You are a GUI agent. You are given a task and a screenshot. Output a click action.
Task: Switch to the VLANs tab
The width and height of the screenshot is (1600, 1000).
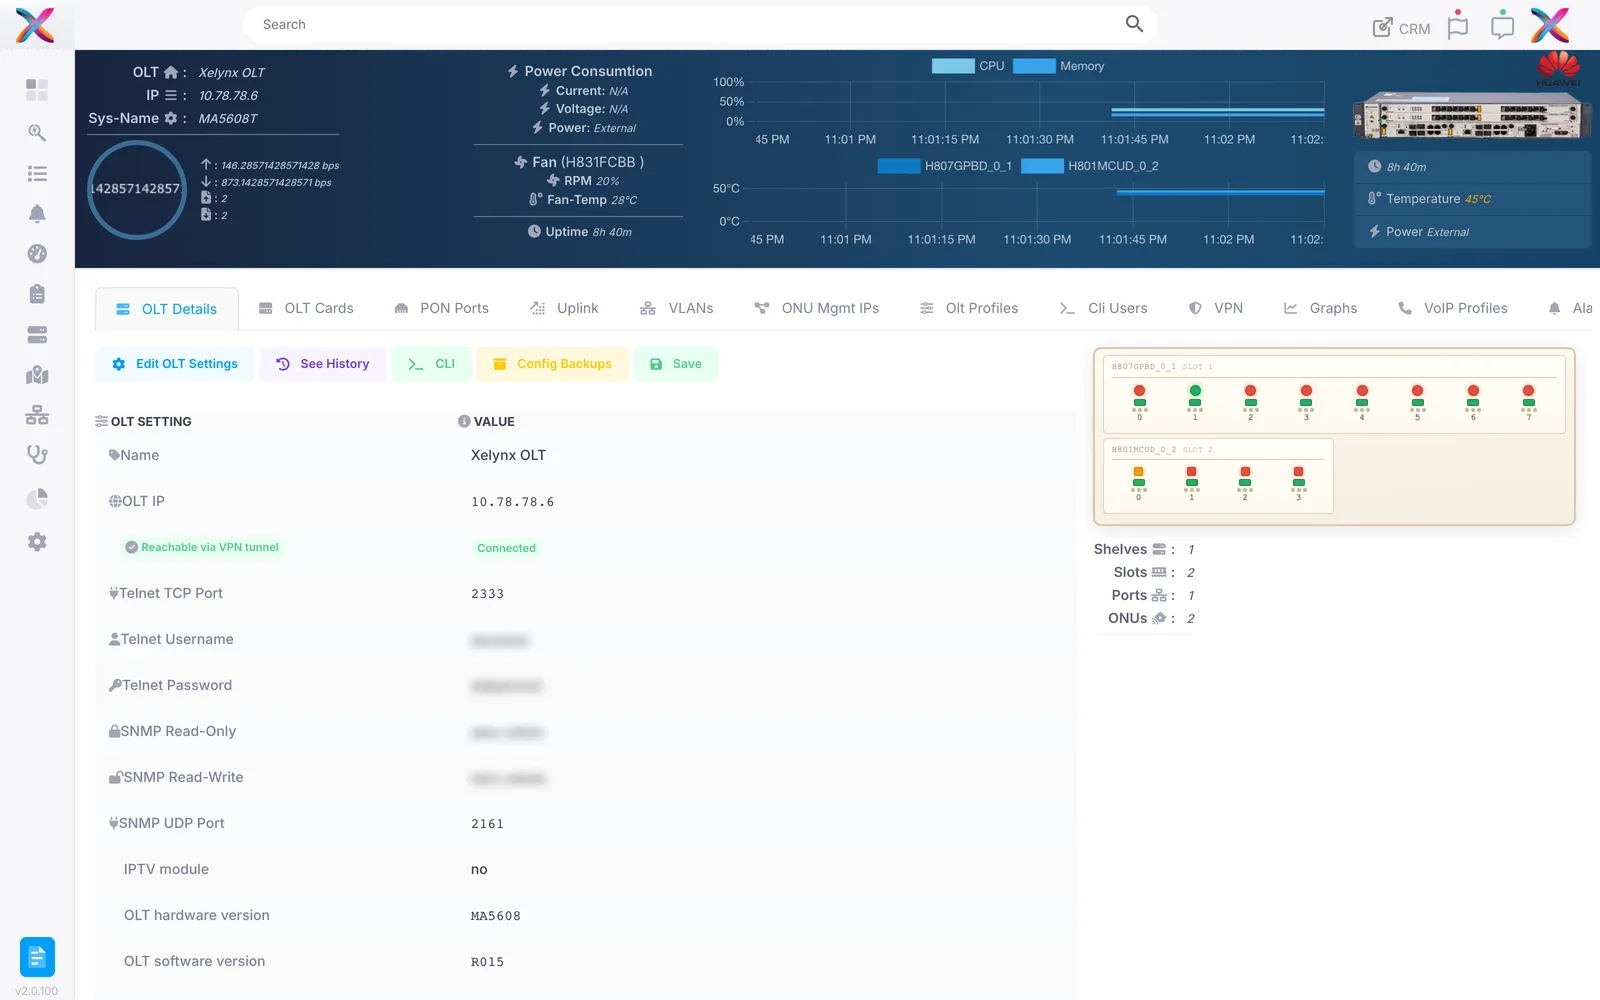[x=677, y=308]
